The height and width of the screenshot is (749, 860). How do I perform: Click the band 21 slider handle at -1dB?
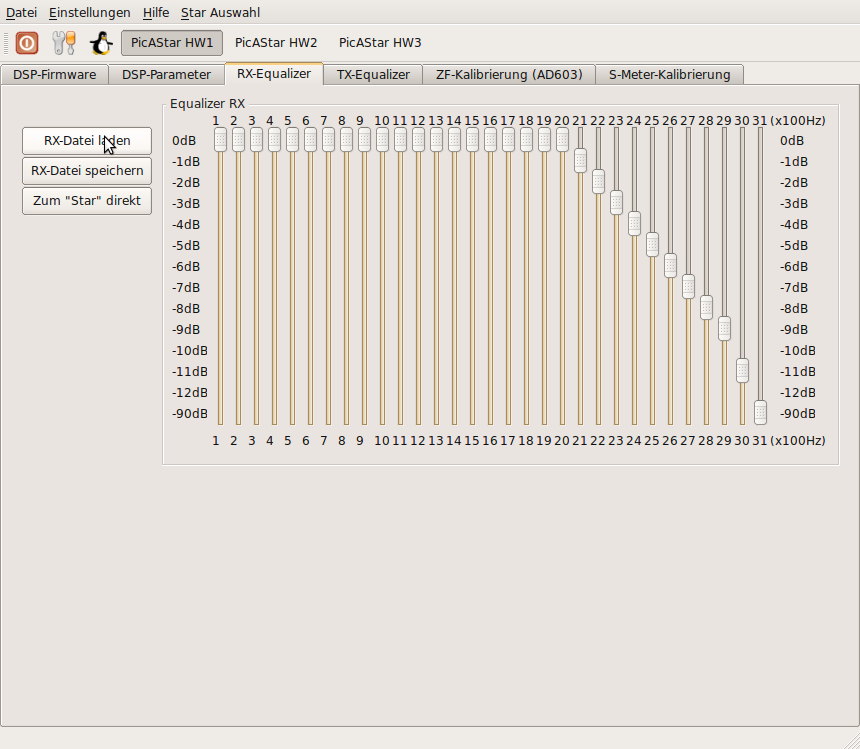click(580, 161)
